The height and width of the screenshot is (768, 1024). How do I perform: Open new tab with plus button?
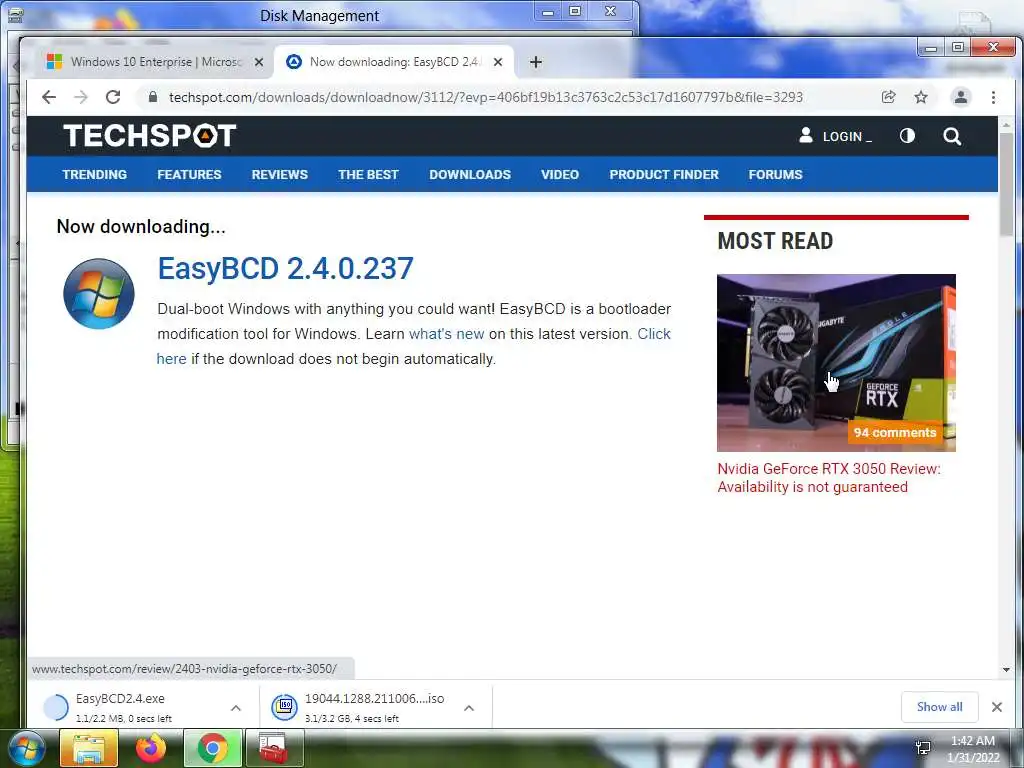coord(536,62)
